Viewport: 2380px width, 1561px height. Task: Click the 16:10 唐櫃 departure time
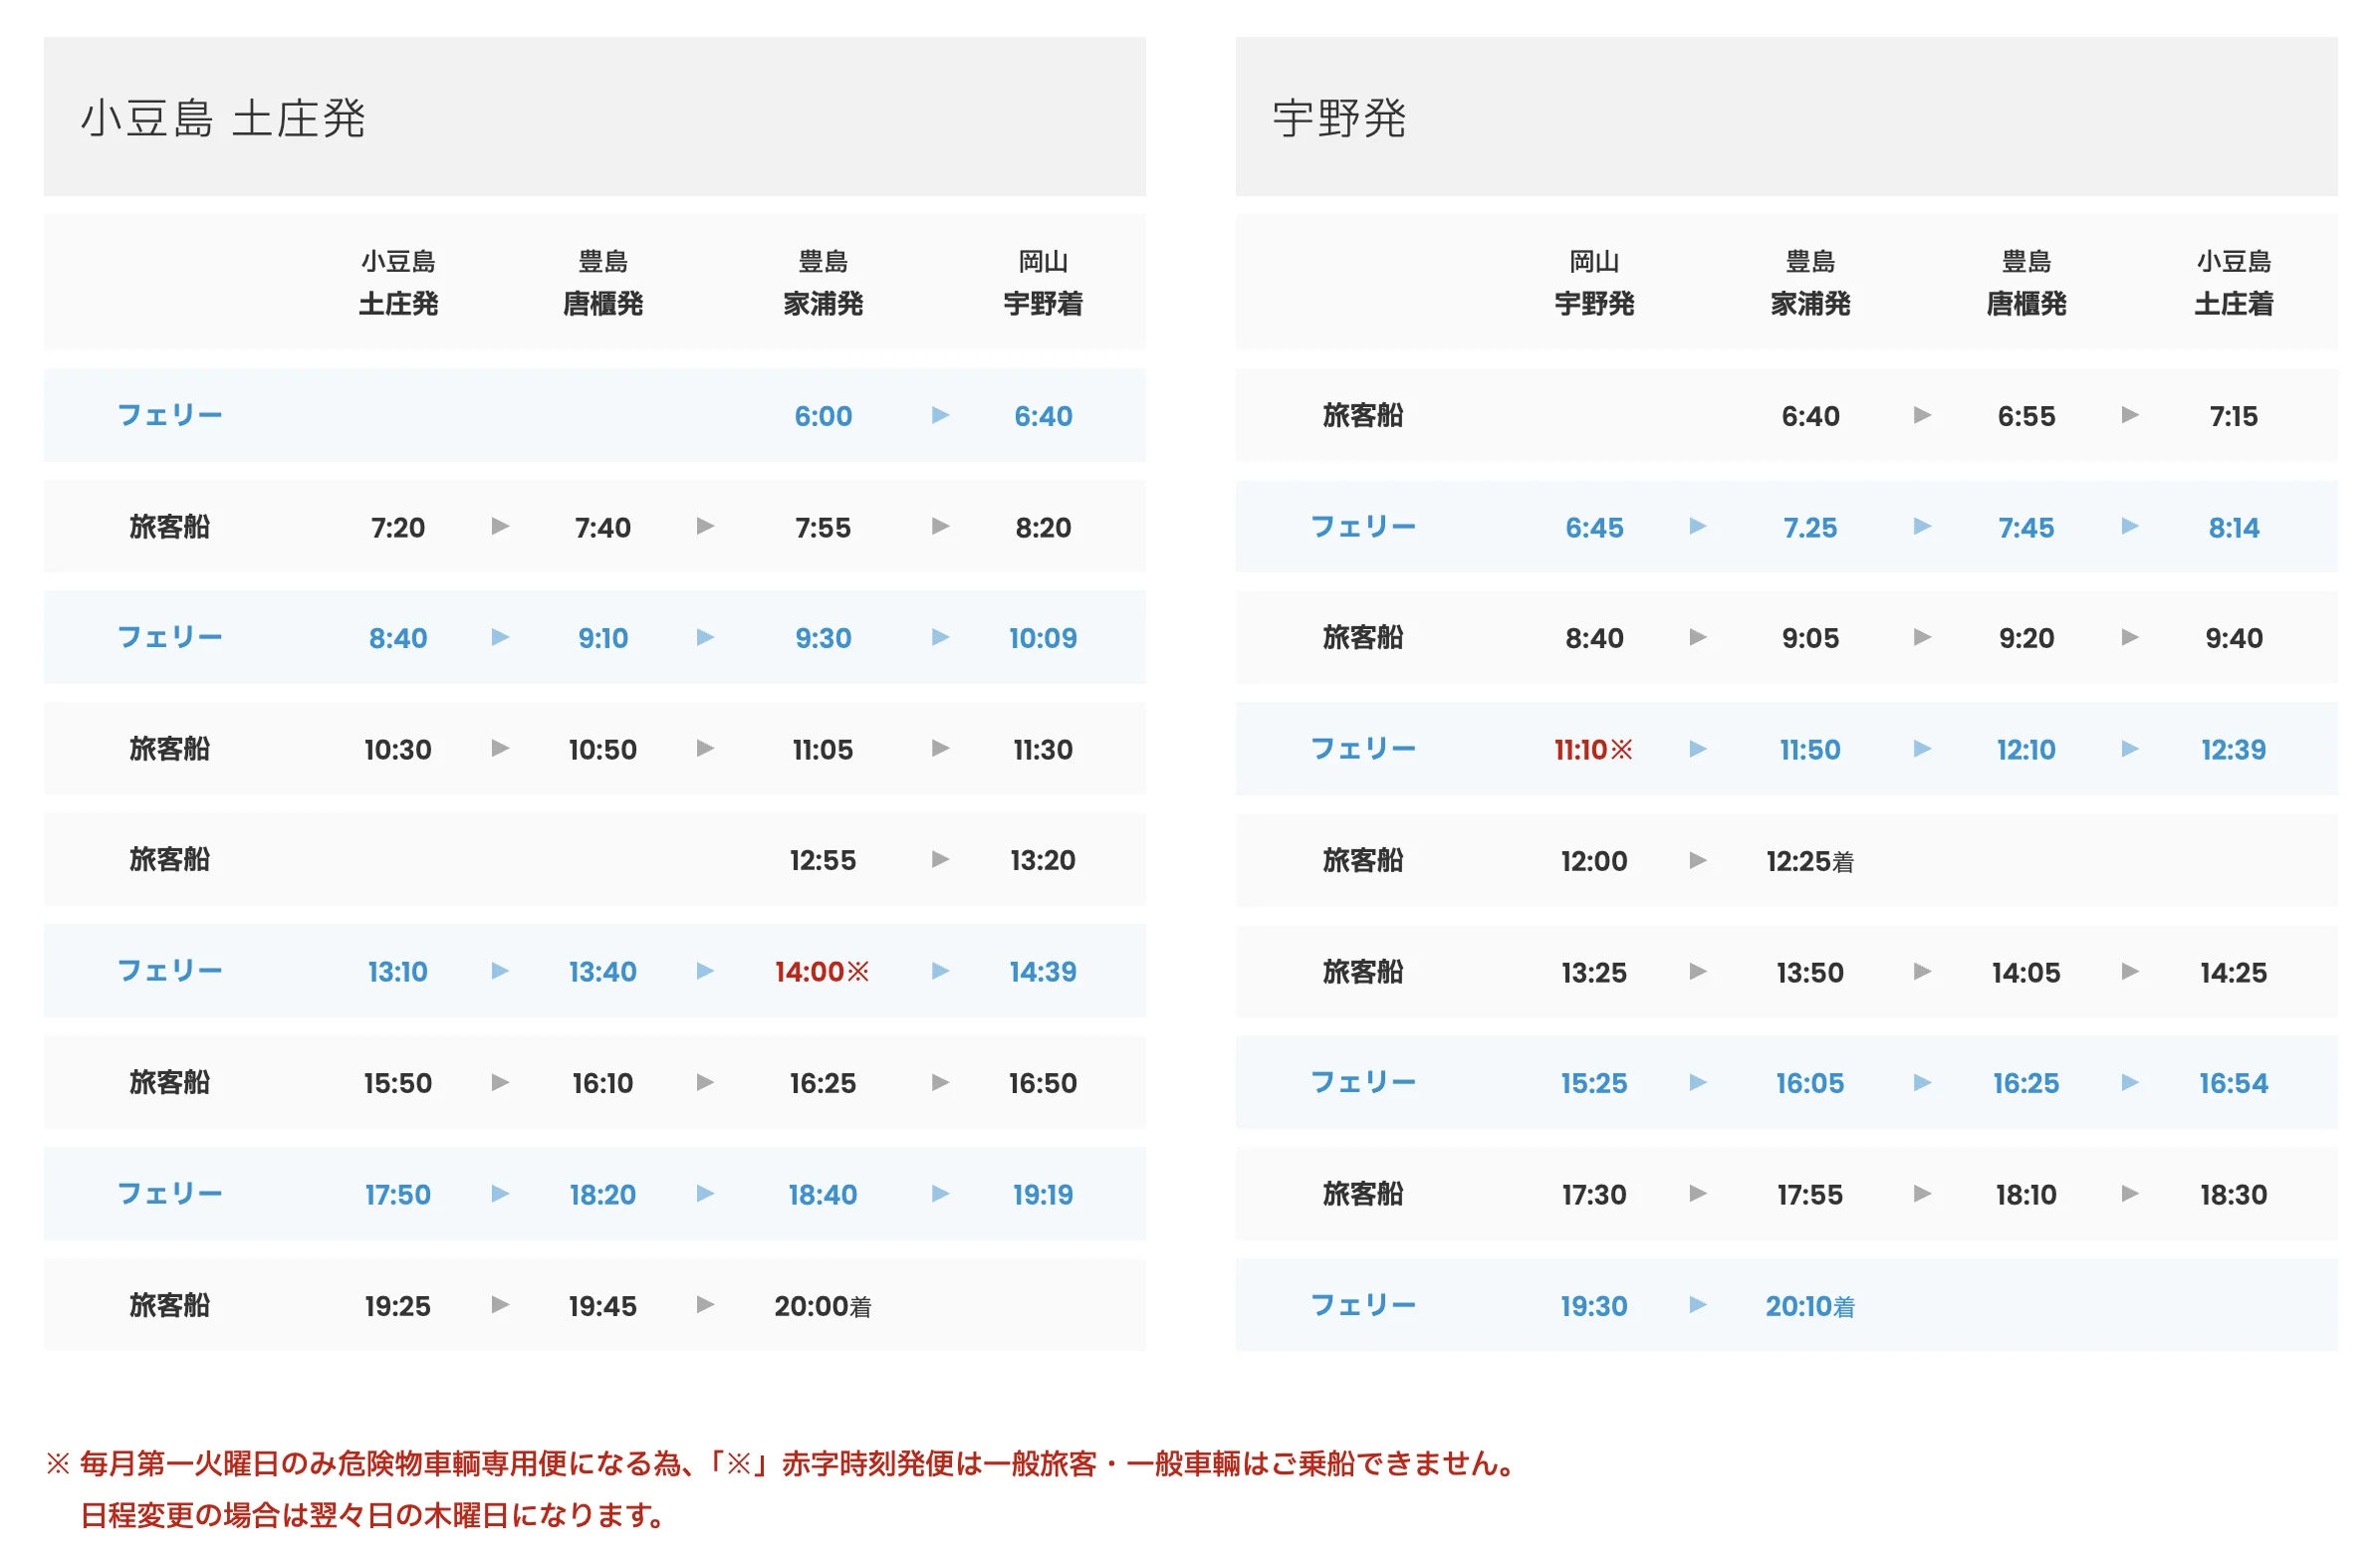(x=603, y=1082)
